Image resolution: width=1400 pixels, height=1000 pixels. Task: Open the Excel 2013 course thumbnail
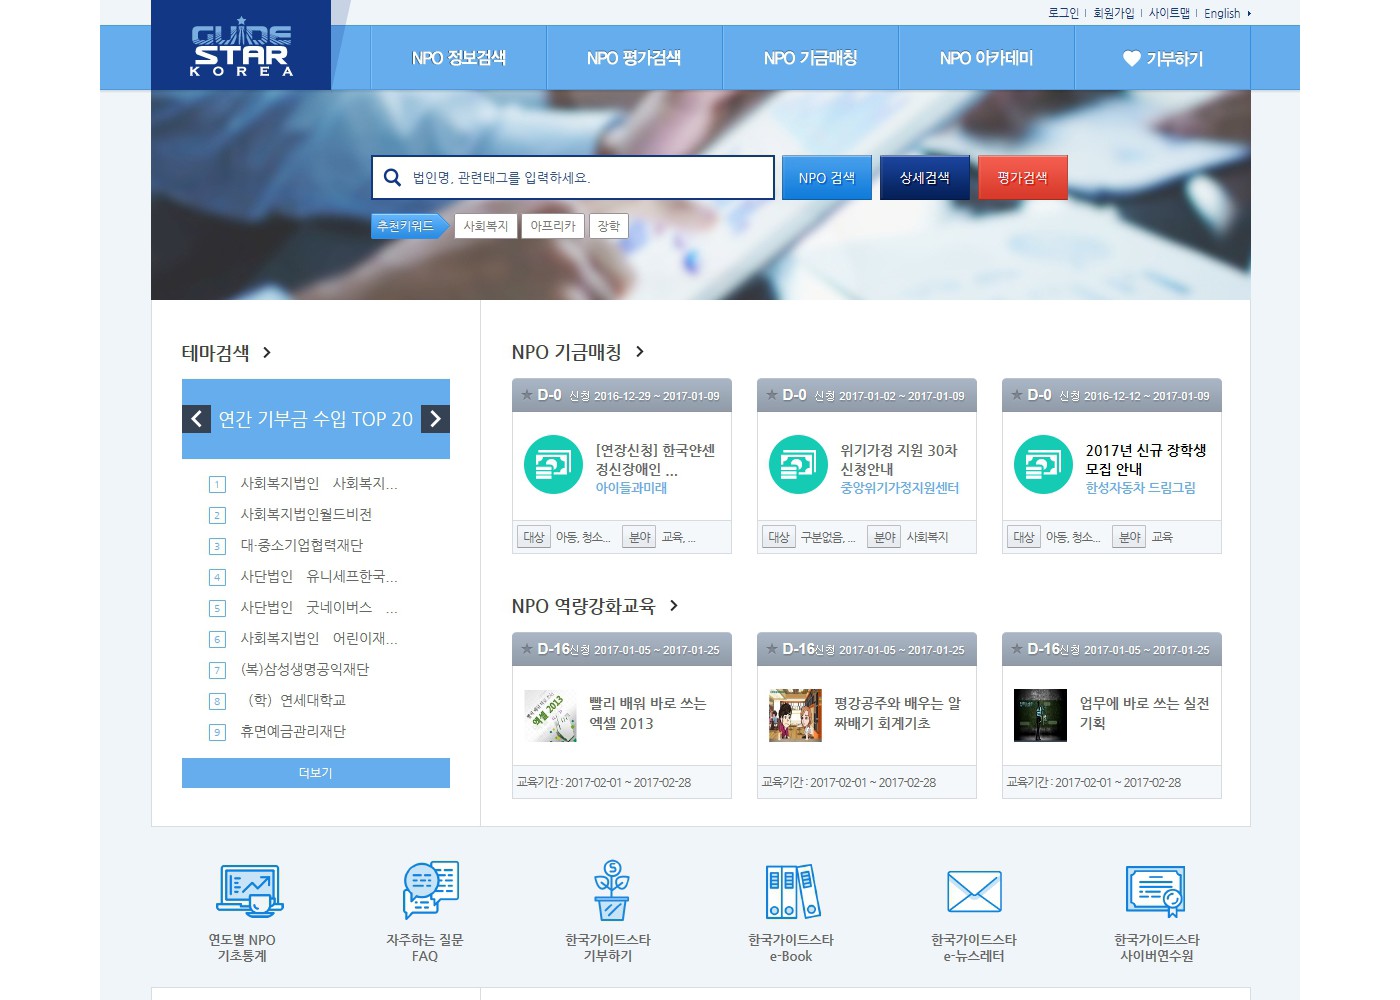coord(550,715)
